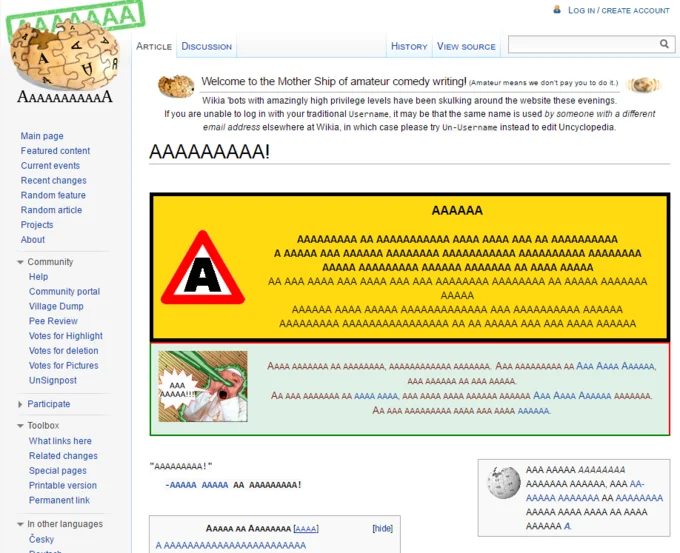
Task: Open the View source tab
Action: [466, 46]
